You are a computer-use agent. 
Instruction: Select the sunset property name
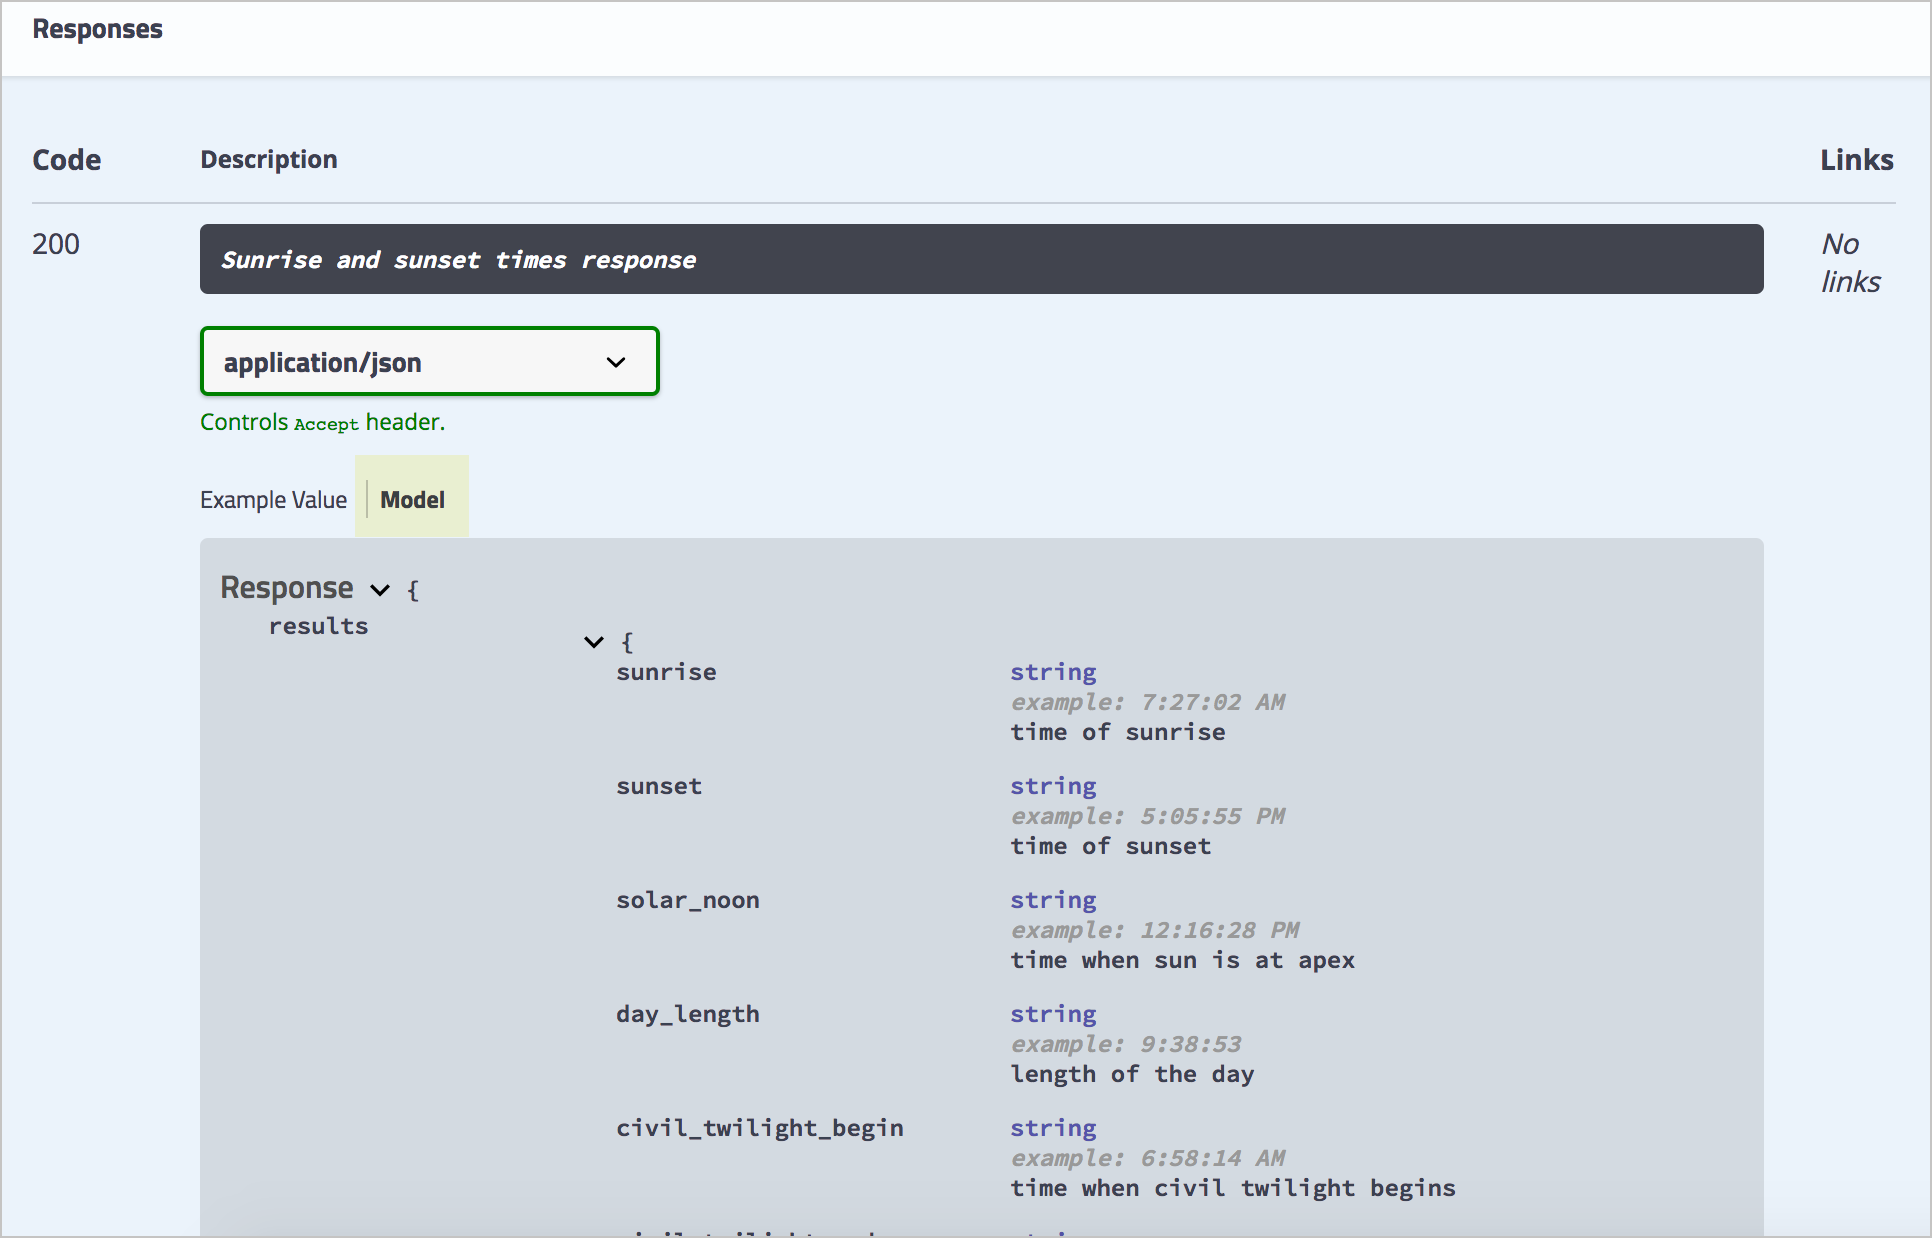tap(658, 786)
